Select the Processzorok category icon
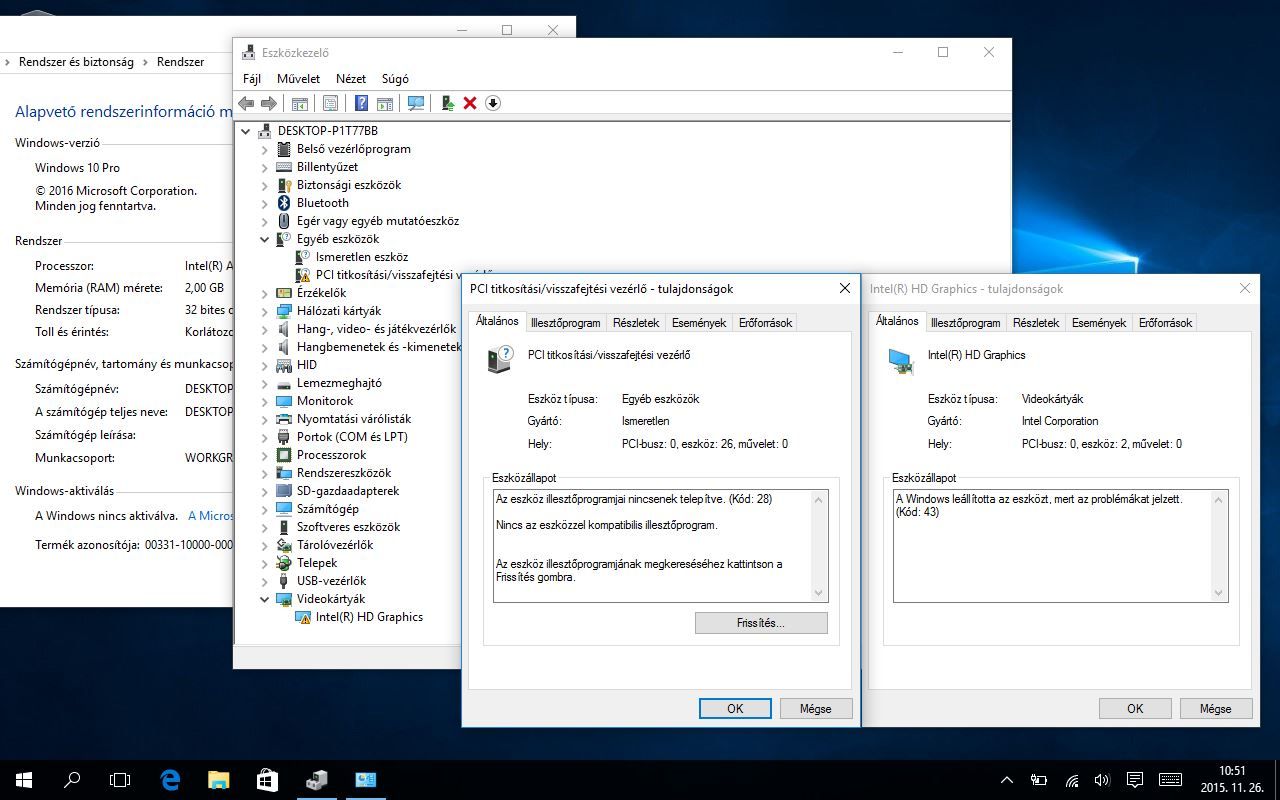 pyautogui.click(x=284, y=455)
